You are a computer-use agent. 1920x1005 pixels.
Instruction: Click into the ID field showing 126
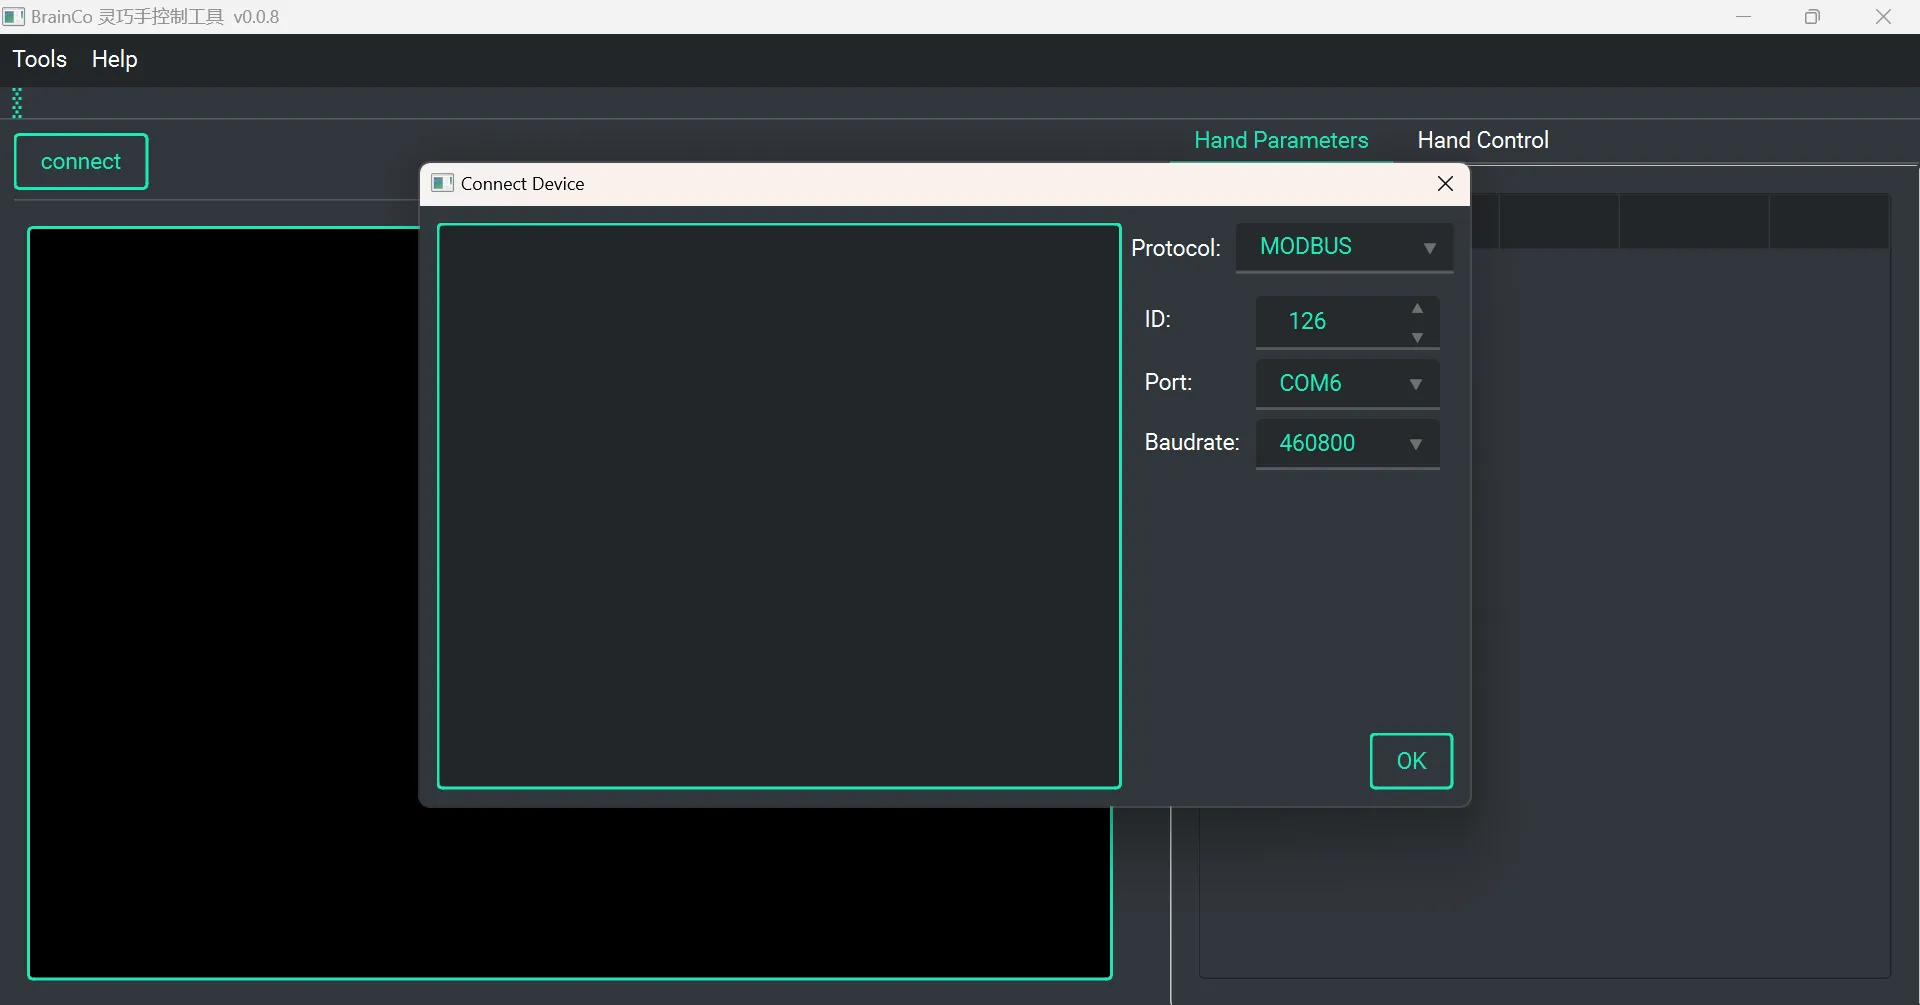[1320, 321]
